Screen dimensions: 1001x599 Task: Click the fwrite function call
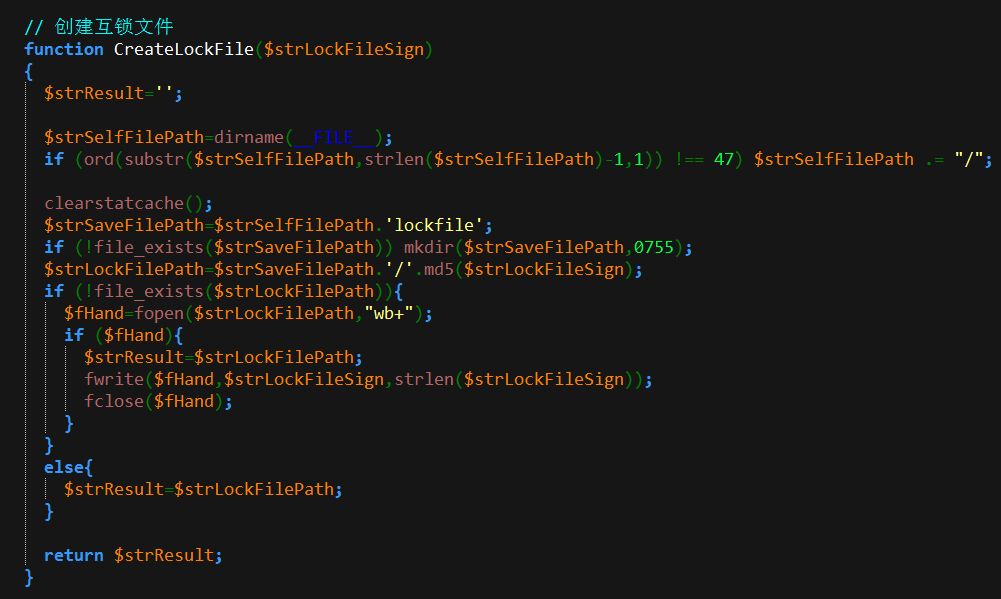(x=114, y=379)
